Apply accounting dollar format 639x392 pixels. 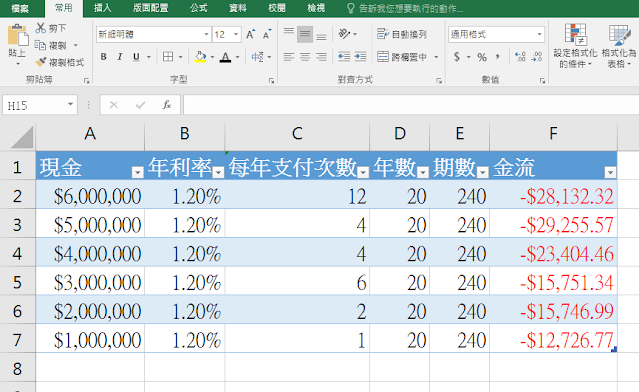(457, 57)
